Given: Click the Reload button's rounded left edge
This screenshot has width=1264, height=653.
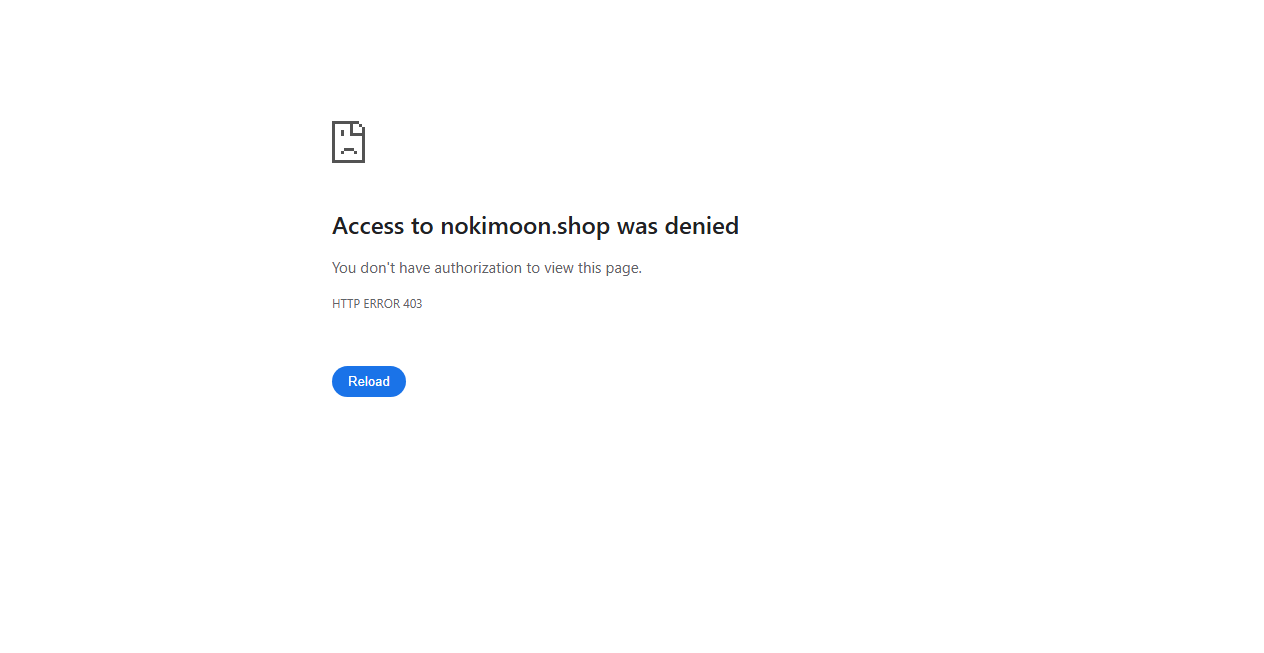Looking at the screenshot, I should click(340, 381).
